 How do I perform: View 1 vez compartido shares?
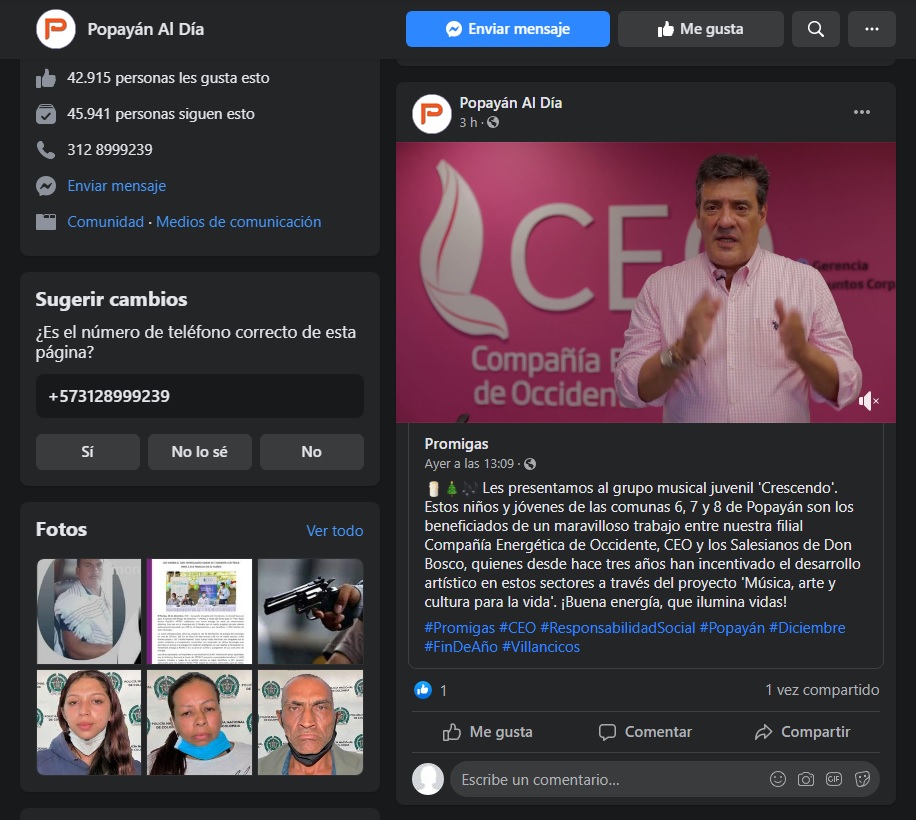[x=822, y=690]
